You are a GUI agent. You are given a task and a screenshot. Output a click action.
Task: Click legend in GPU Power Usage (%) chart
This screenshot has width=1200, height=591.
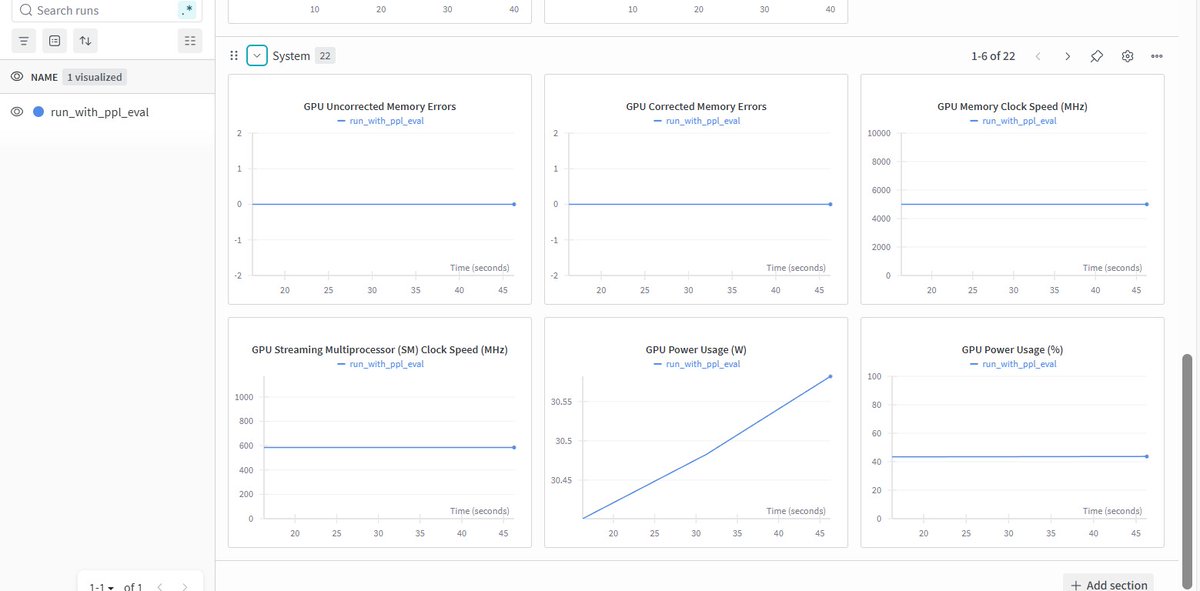click(x=1012, y=364)
